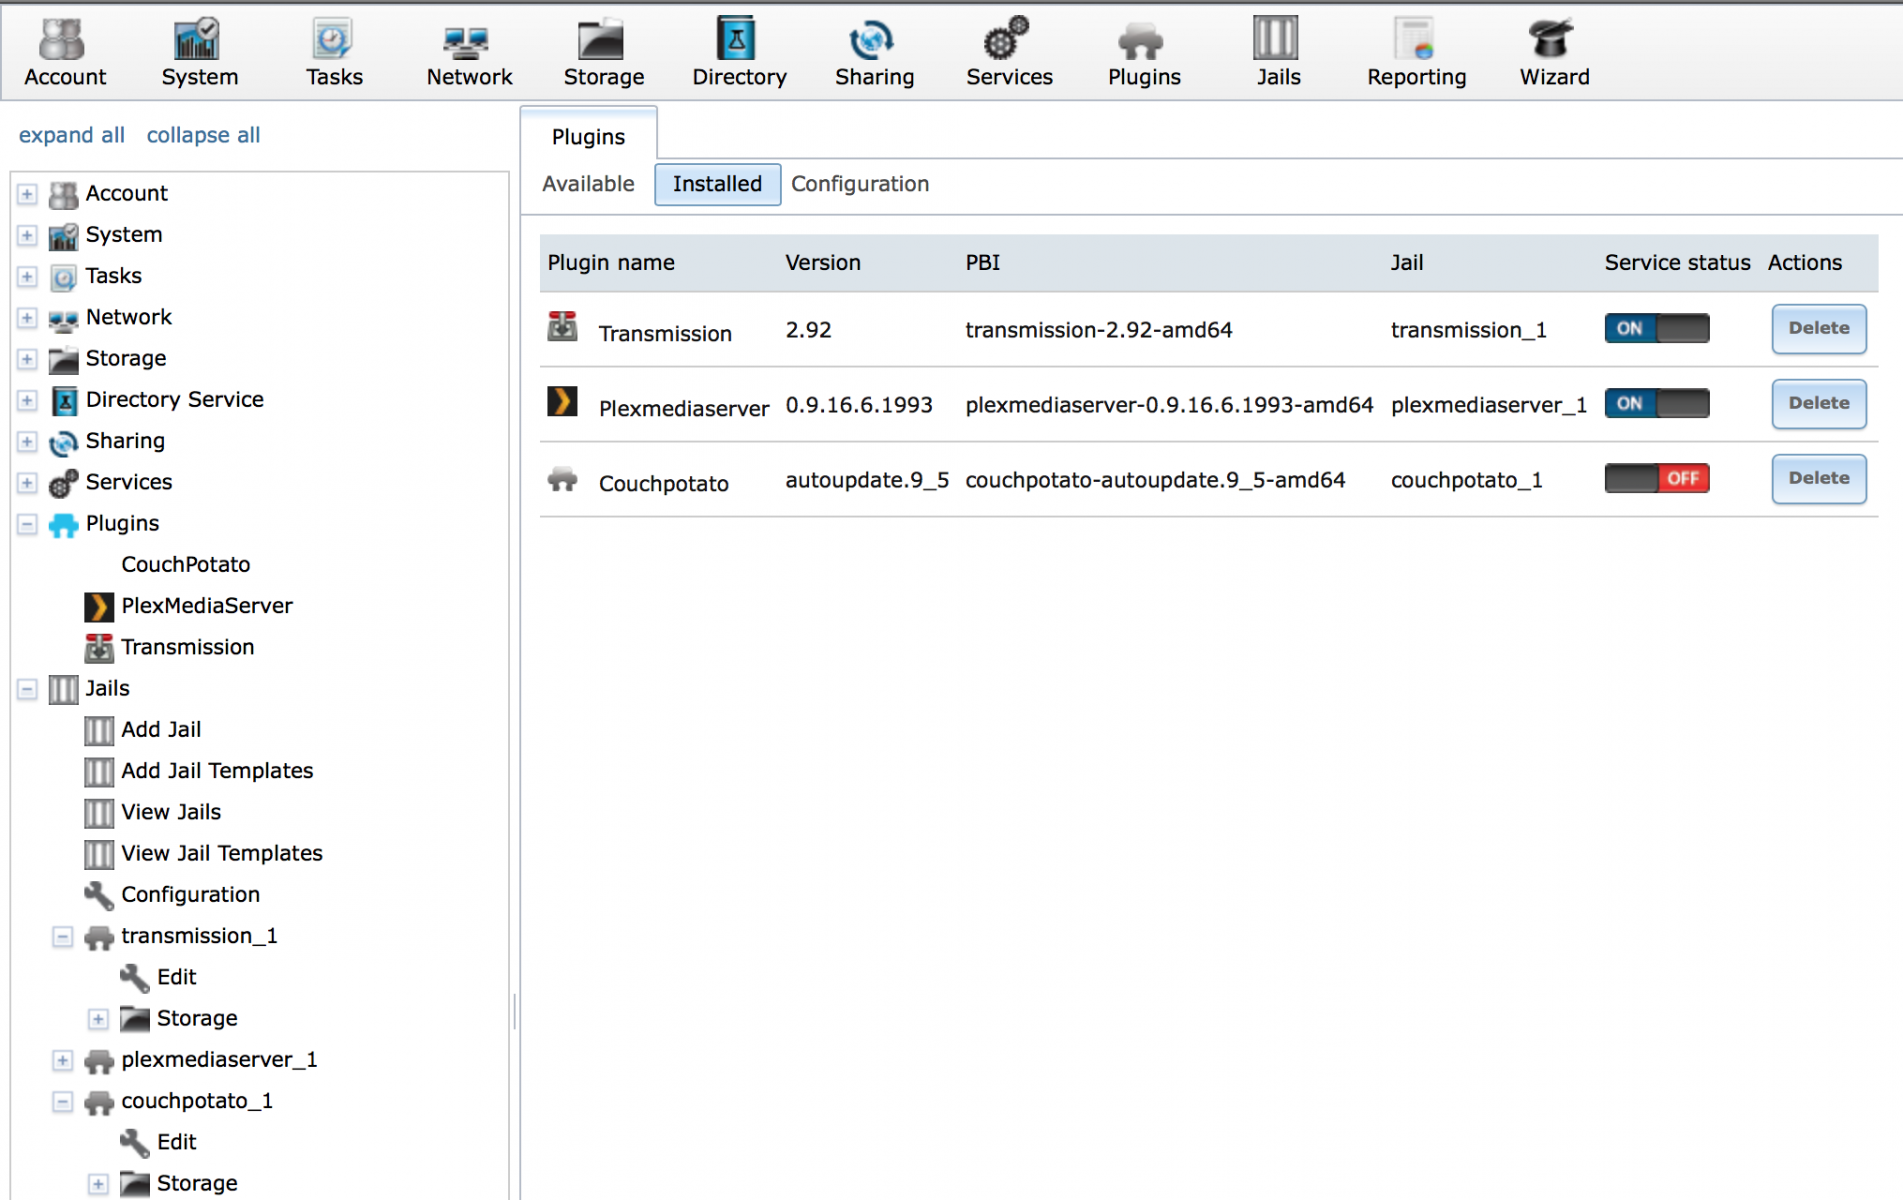Image resolution: width=1903 pixels, height=1200 pixels.
Task: Collapse the Jails tree node
Action: (27, 689)
